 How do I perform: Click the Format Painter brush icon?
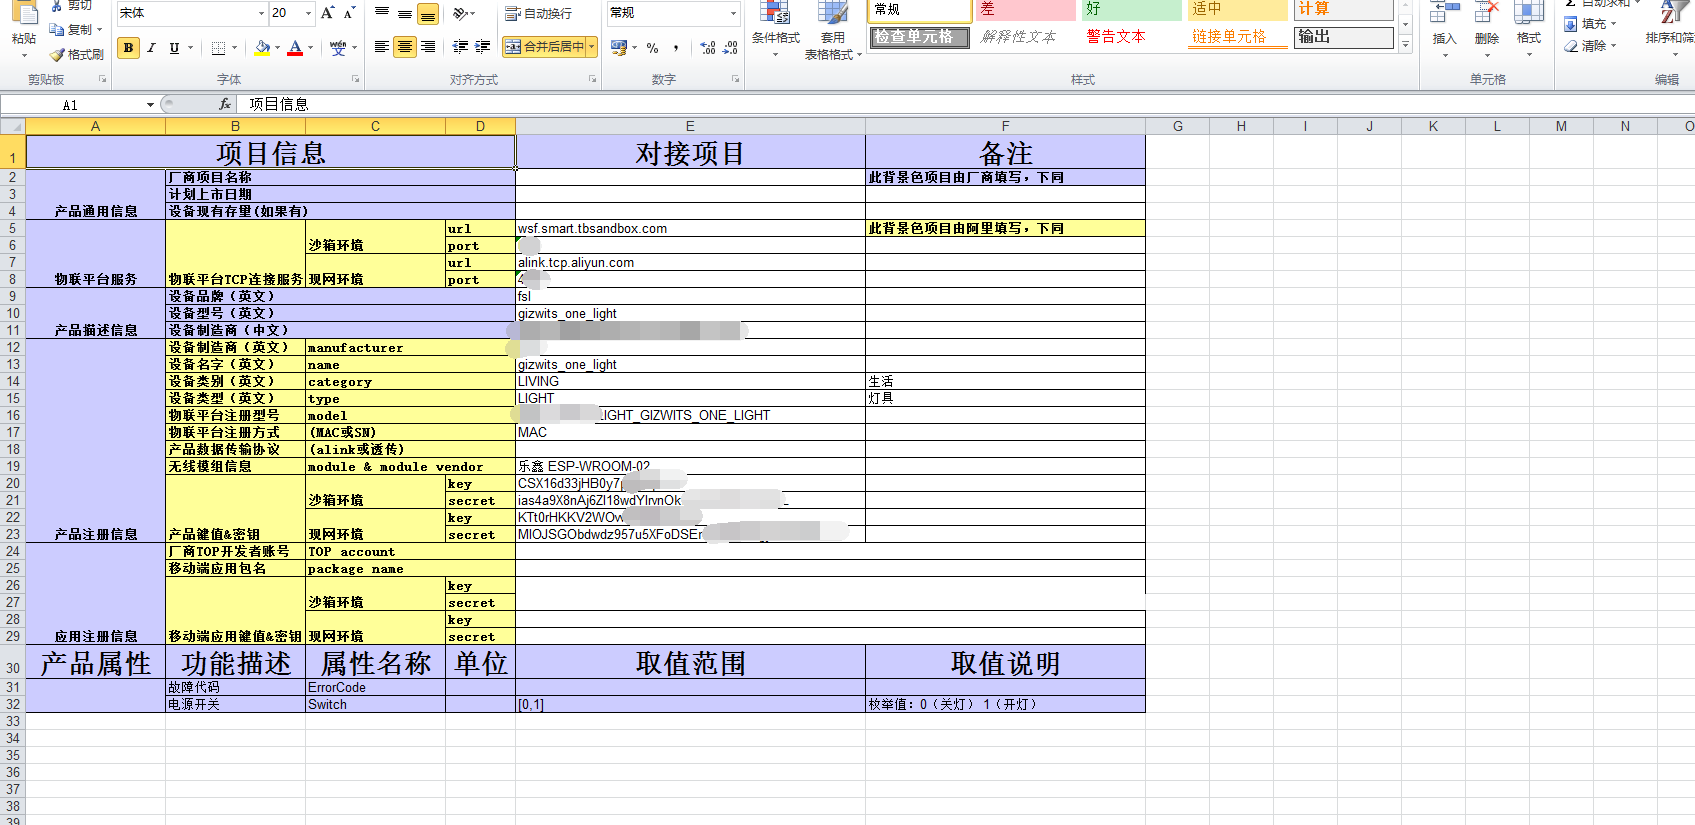click(x=57, y=55)
